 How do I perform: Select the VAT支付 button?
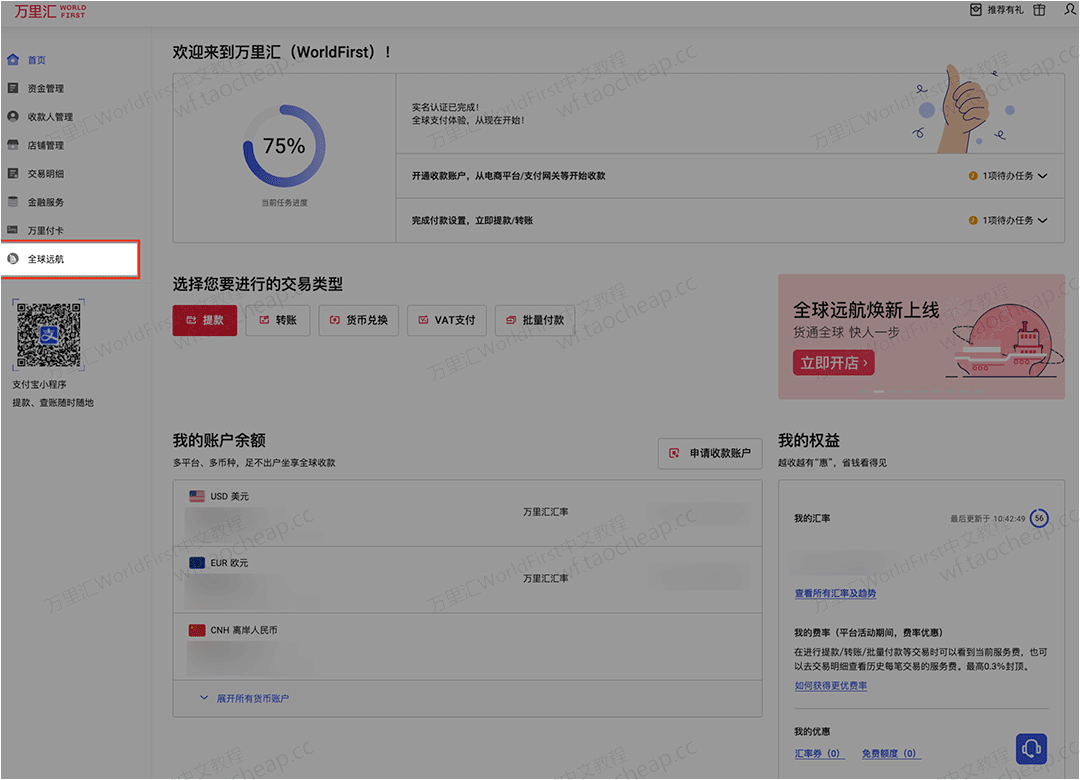(x=446, y=320)
